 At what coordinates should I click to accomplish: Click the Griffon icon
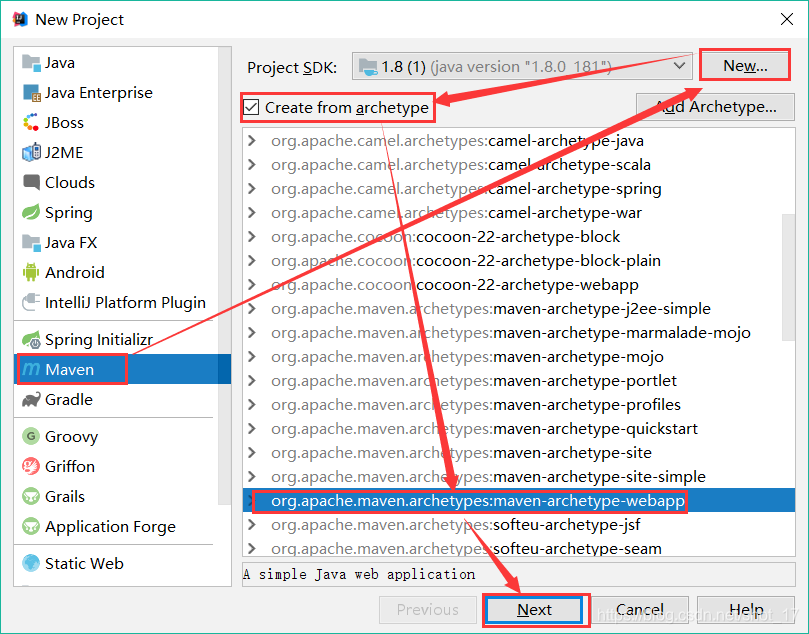[x=31, y=466]
